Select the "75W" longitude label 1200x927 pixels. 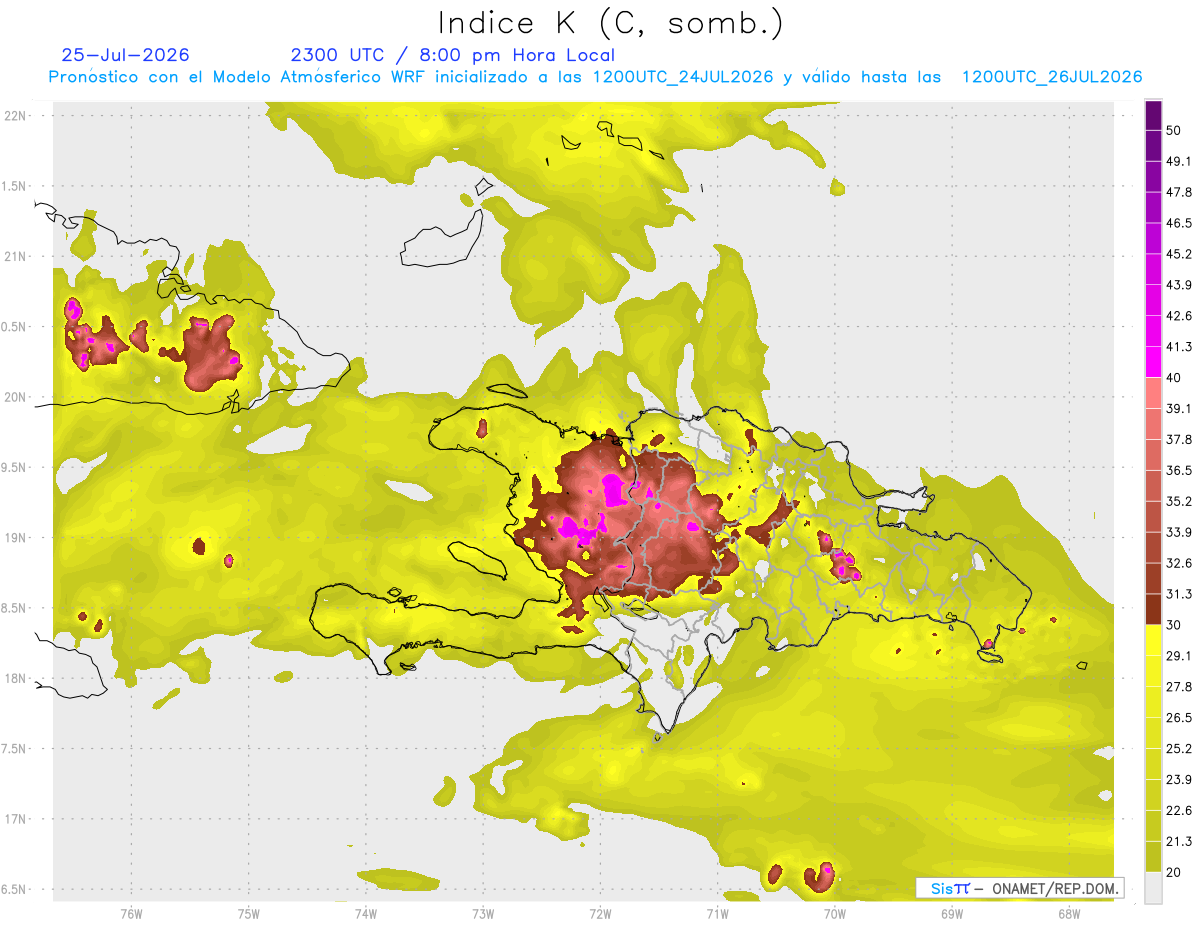(248, 913)
